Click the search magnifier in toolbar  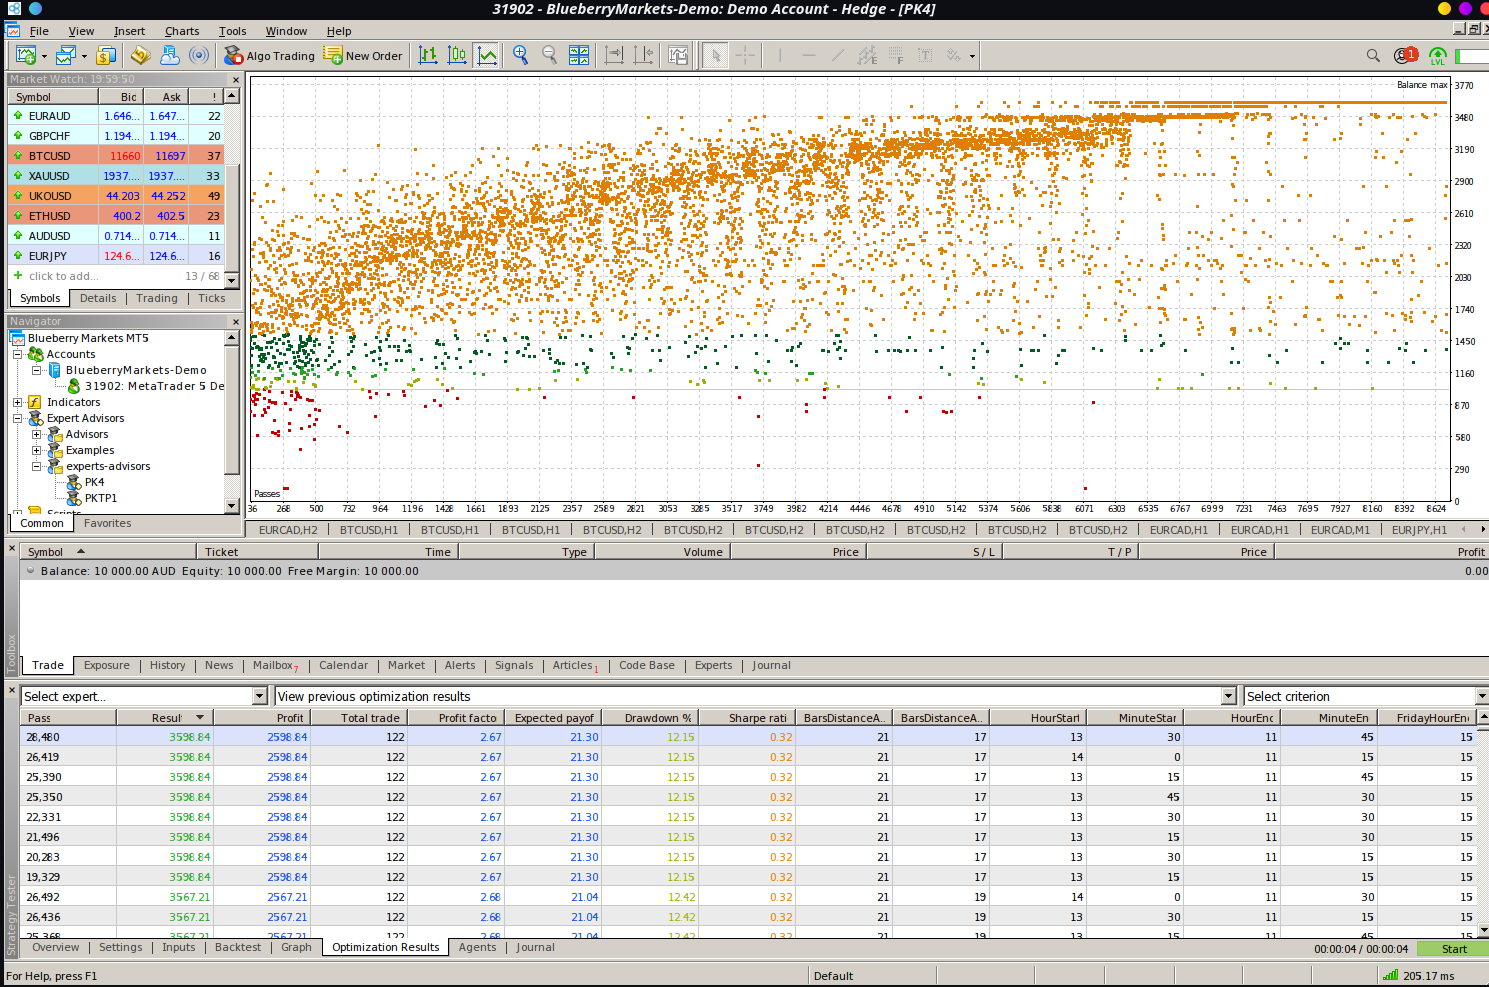click(x=1373, y=55)
